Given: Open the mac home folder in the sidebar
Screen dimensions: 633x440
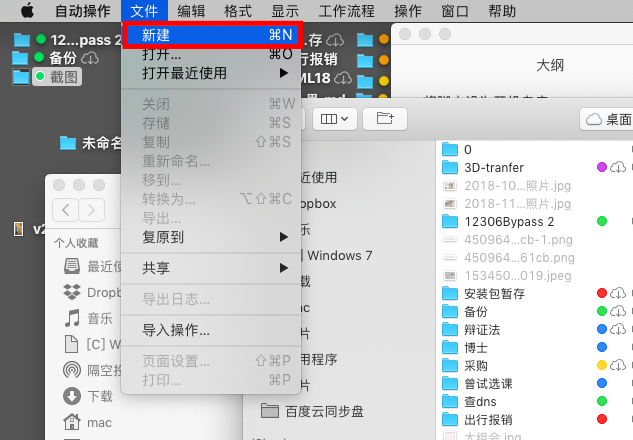Looking at the screenshot, I should (x=71, y=421).
